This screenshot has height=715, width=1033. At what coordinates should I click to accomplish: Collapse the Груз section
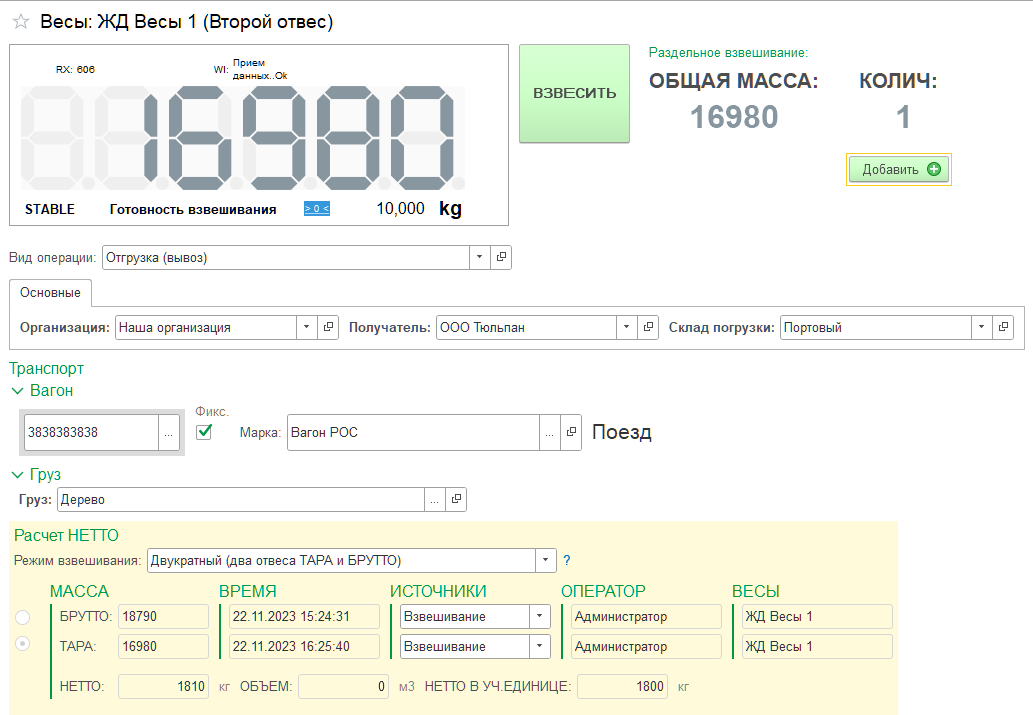[17, 475]
